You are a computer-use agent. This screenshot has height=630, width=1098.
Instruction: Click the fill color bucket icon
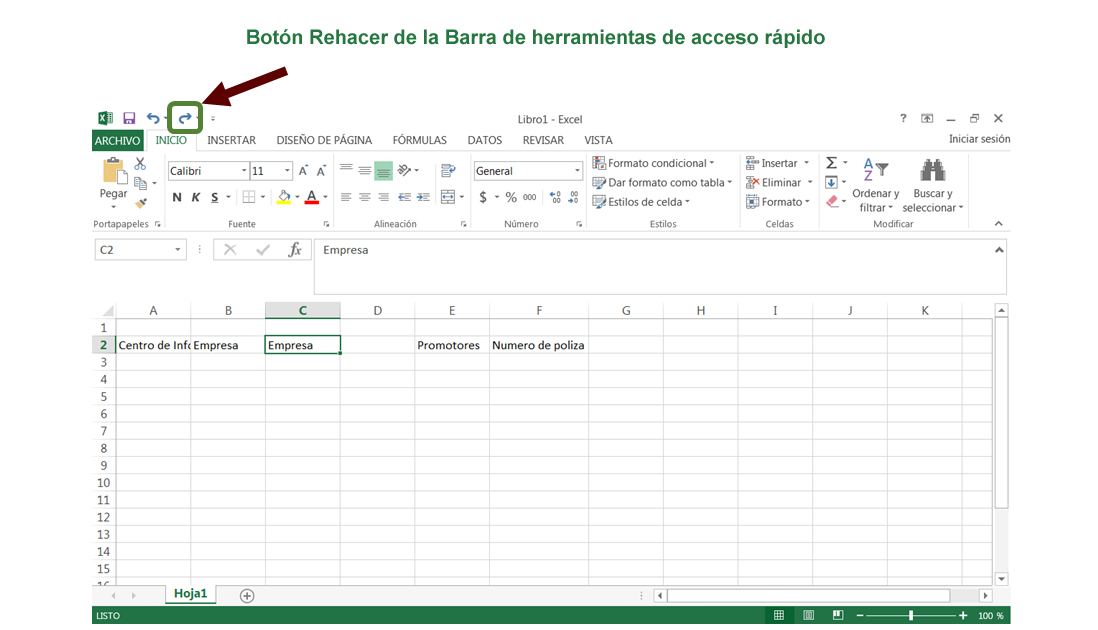coord(284,197)
